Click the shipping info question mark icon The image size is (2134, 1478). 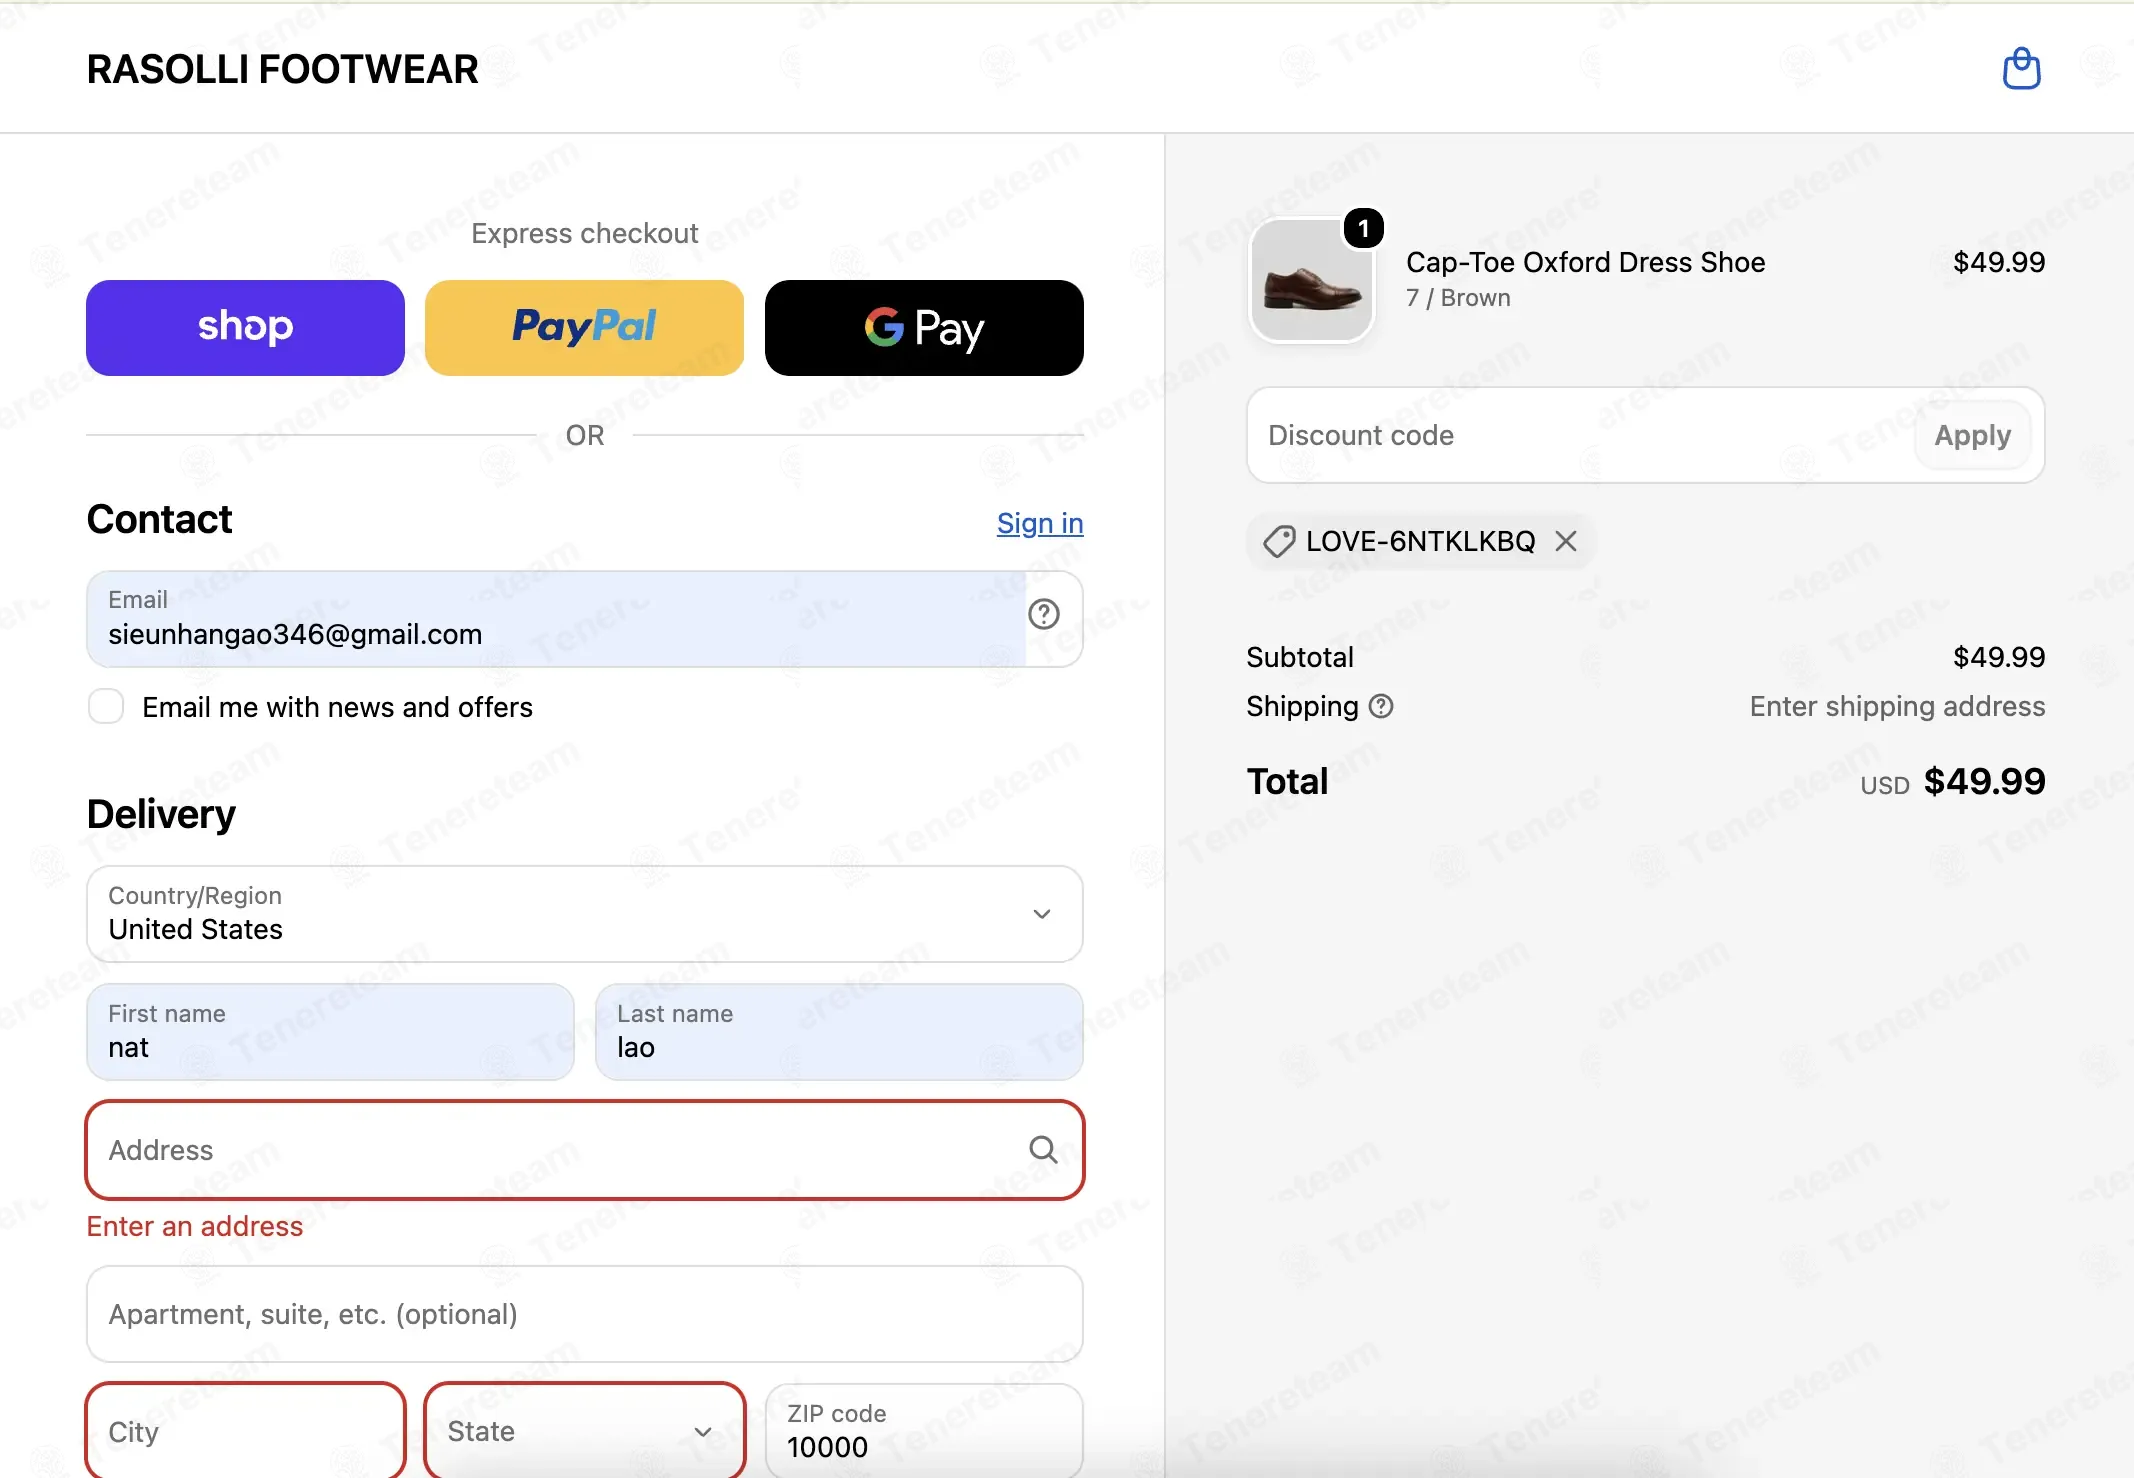tap(1381, 706)
